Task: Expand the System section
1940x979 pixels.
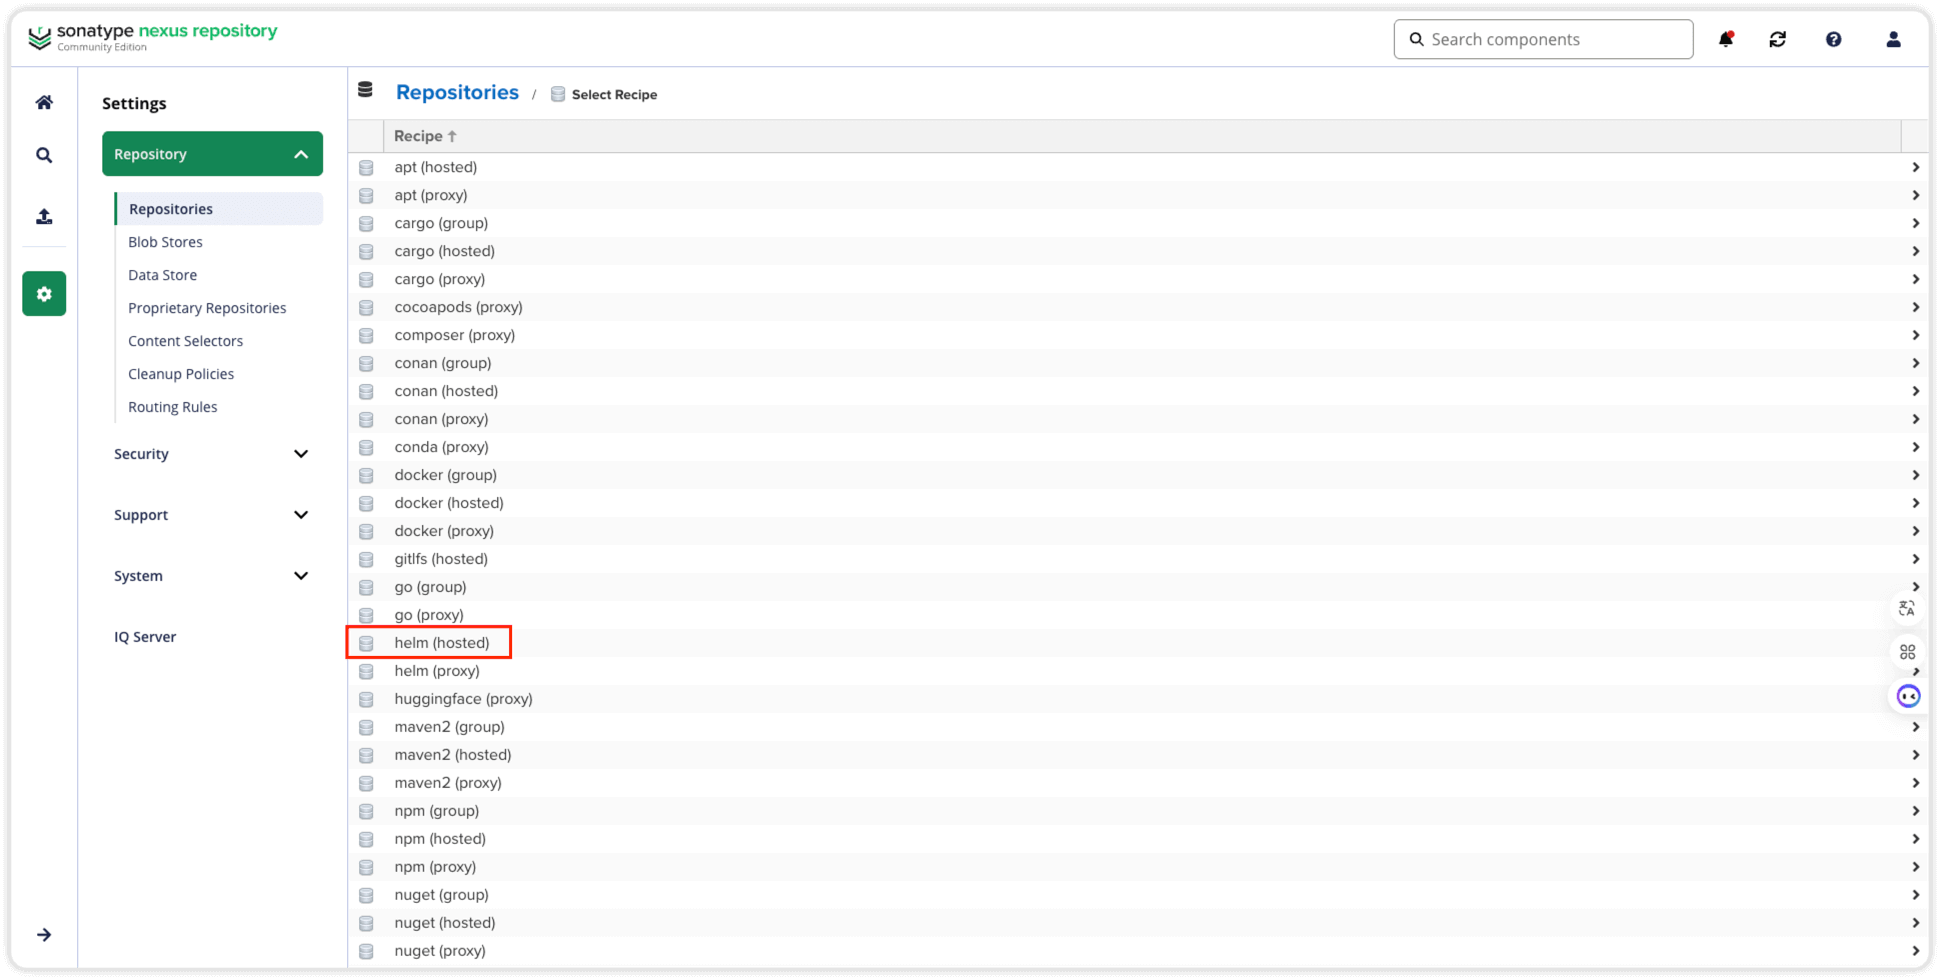Action: pyautogui.click(x=212, y=576)
